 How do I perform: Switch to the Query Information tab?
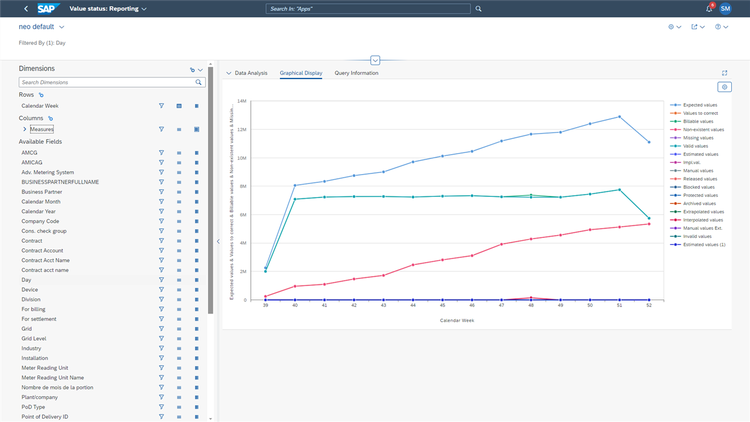[356, 73]
